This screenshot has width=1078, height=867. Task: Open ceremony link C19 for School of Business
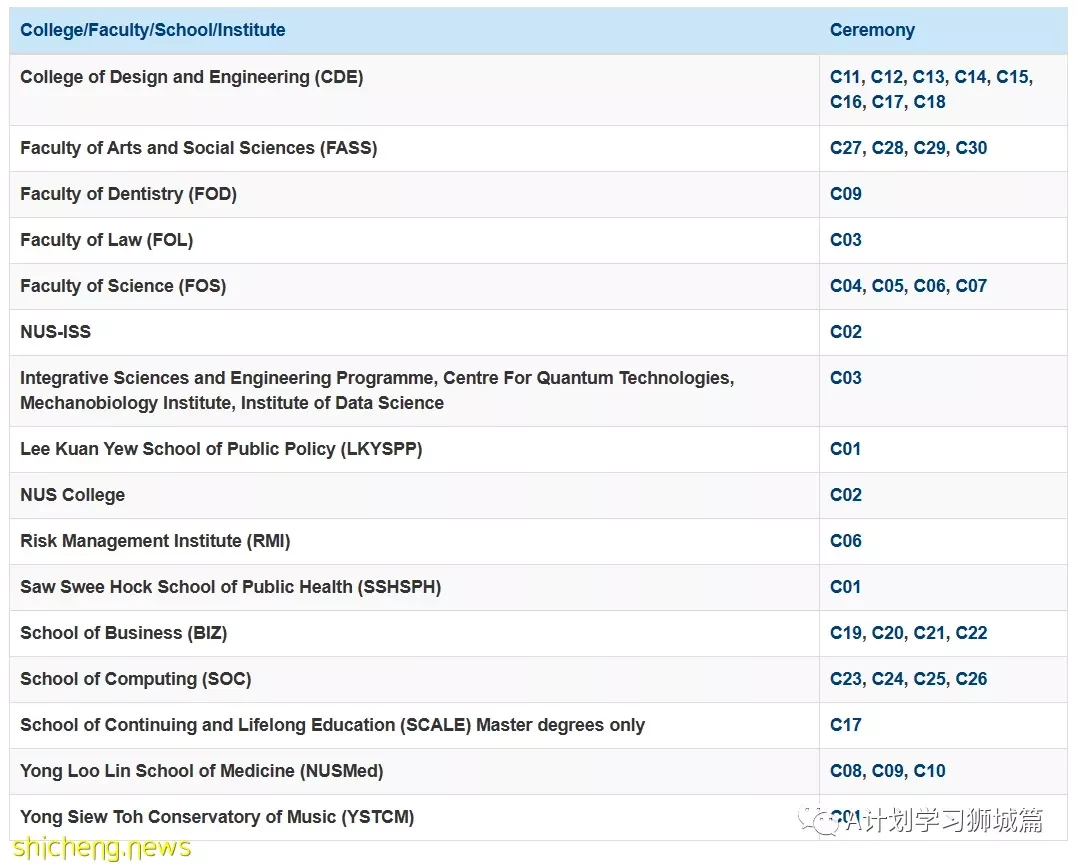tap(846, 633)
